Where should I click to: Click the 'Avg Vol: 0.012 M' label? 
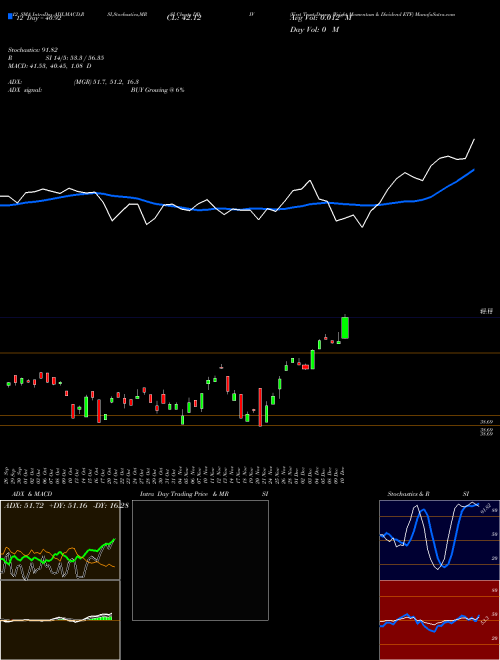click(x=320, y=19)
